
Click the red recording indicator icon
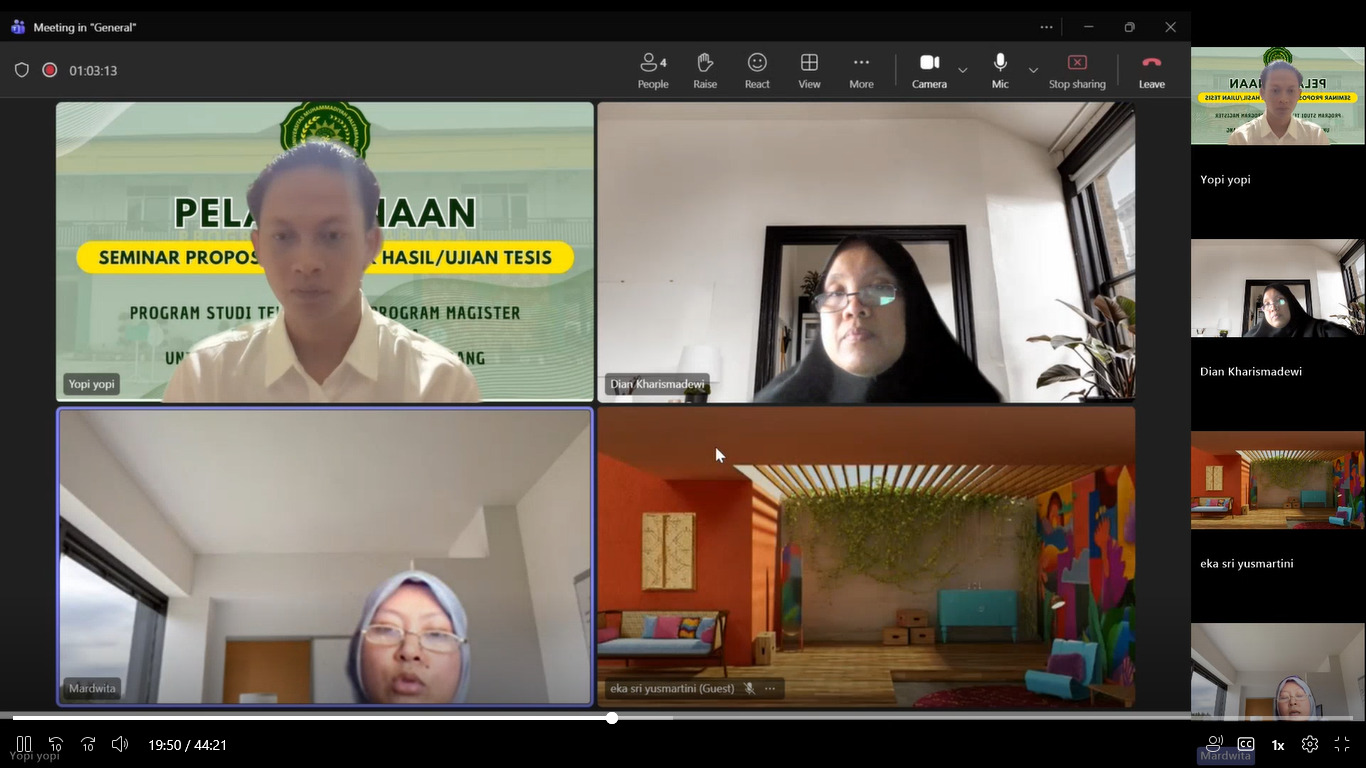click(x=49, y=70)
